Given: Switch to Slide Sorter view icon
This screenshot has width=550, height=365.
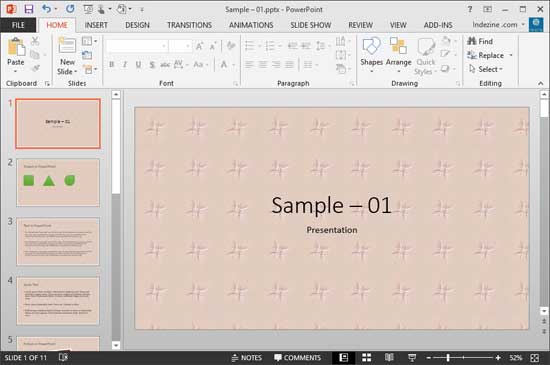Looking at the screenshot, I should pos(367,357).
